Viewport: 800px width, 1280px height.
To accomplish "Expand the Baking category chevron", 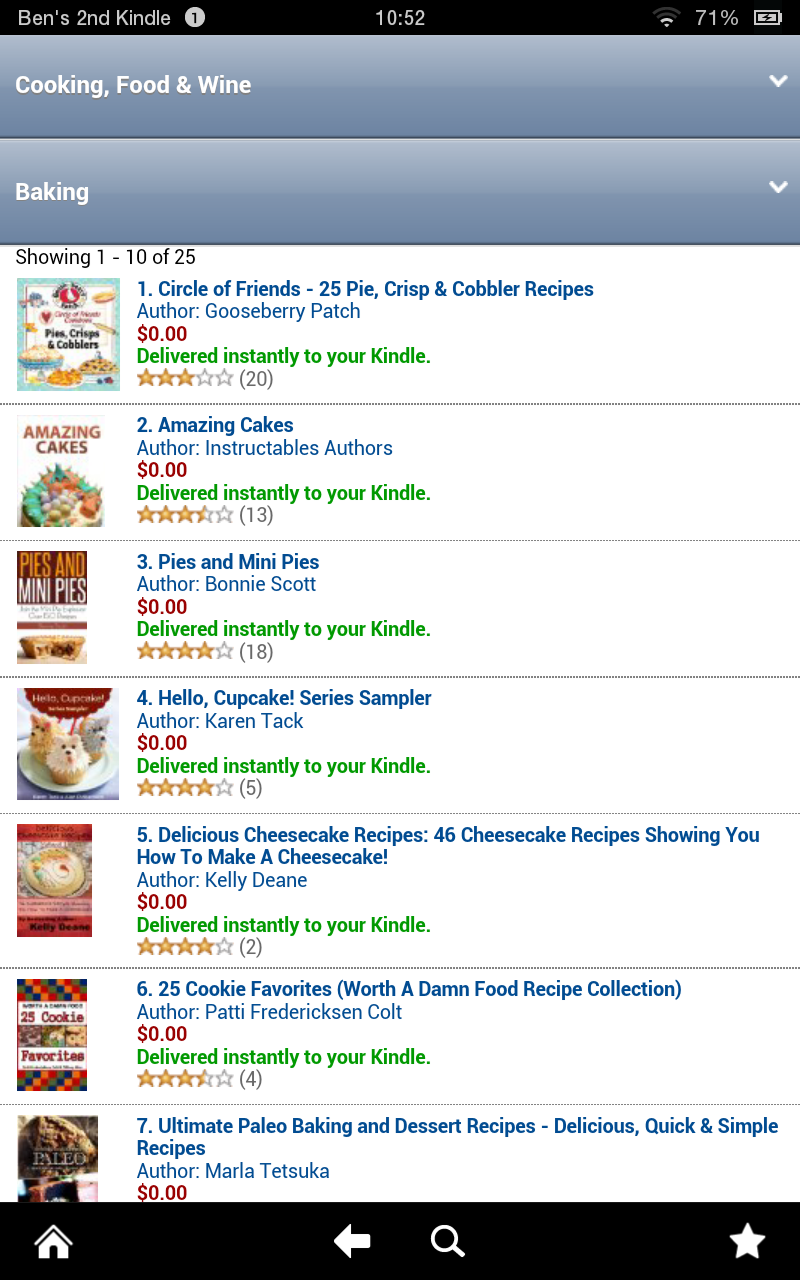I will tap(778, 187).
